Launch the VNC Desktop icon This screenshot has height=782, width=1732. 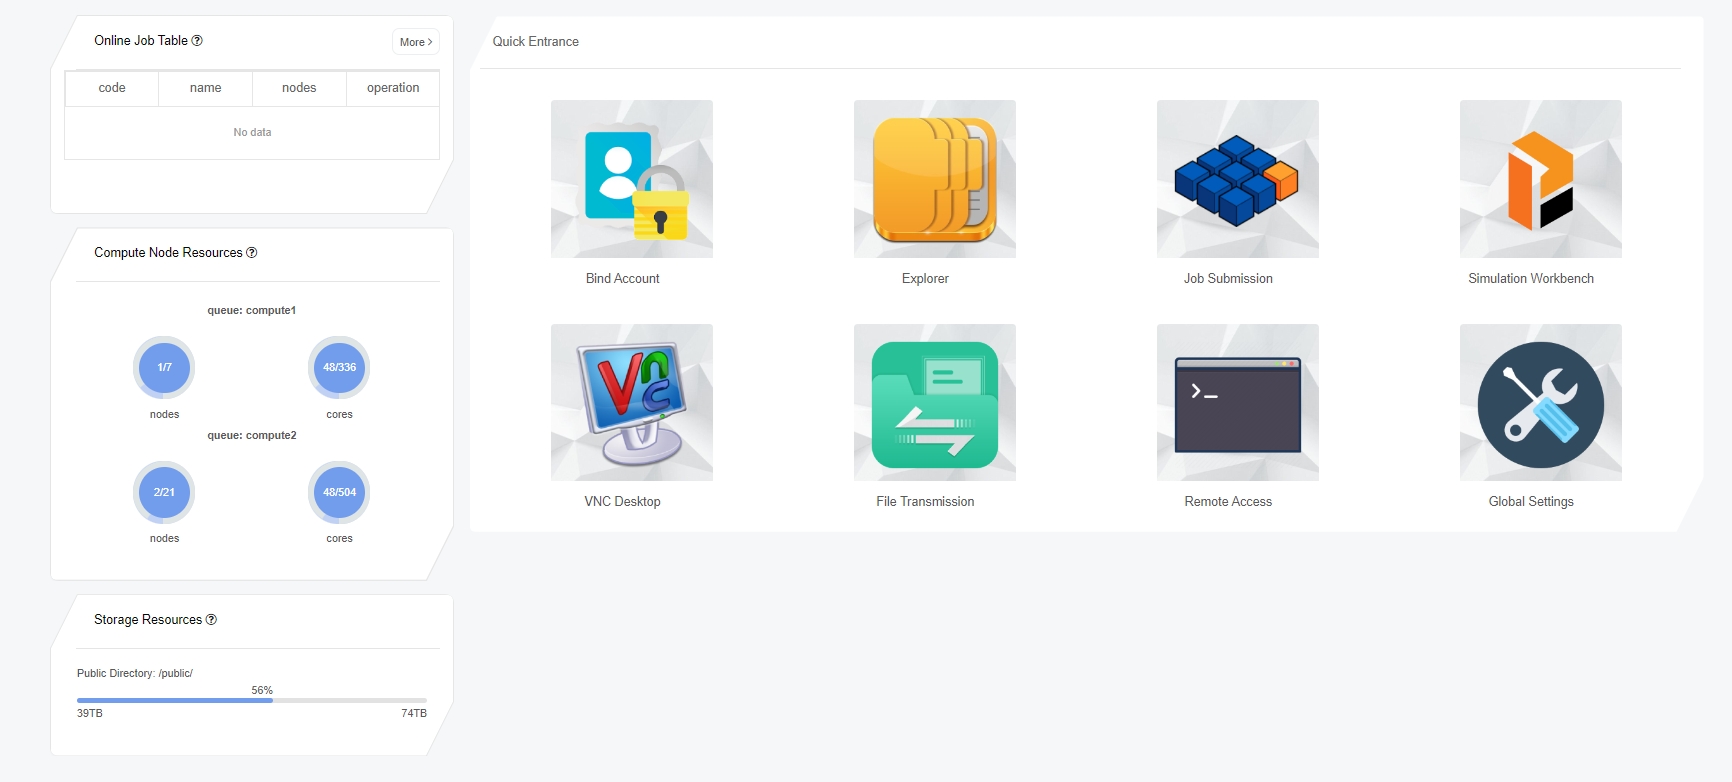(x=632, y=402)
